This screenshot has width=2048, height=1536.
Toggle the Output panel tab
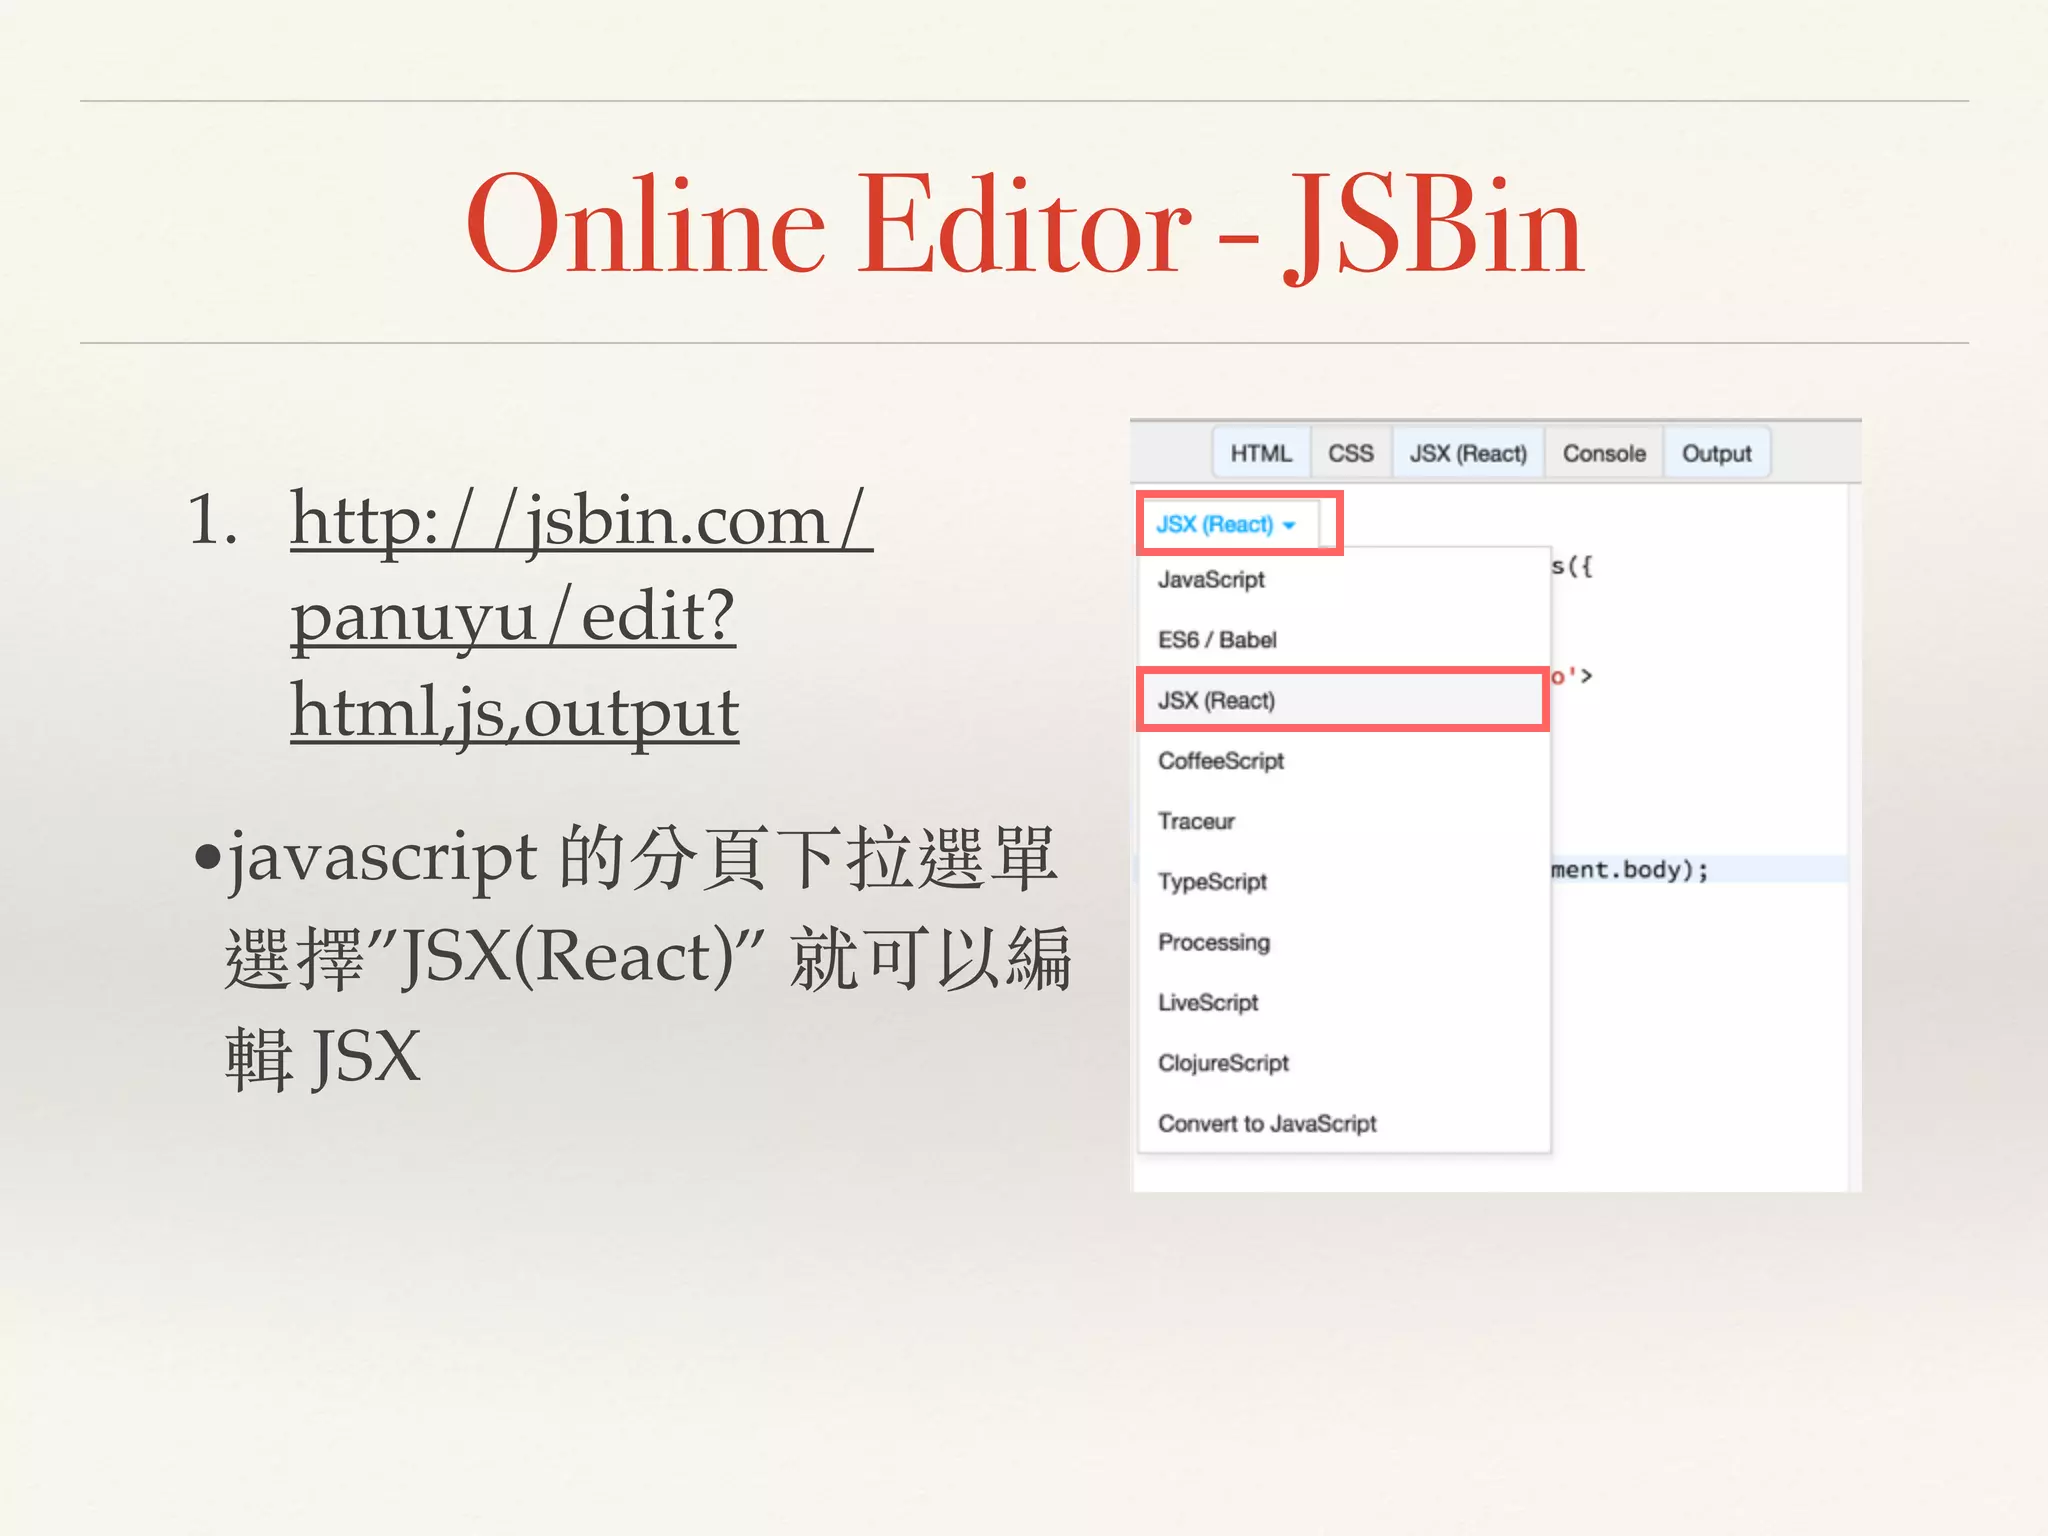[x=1716, y=453]
